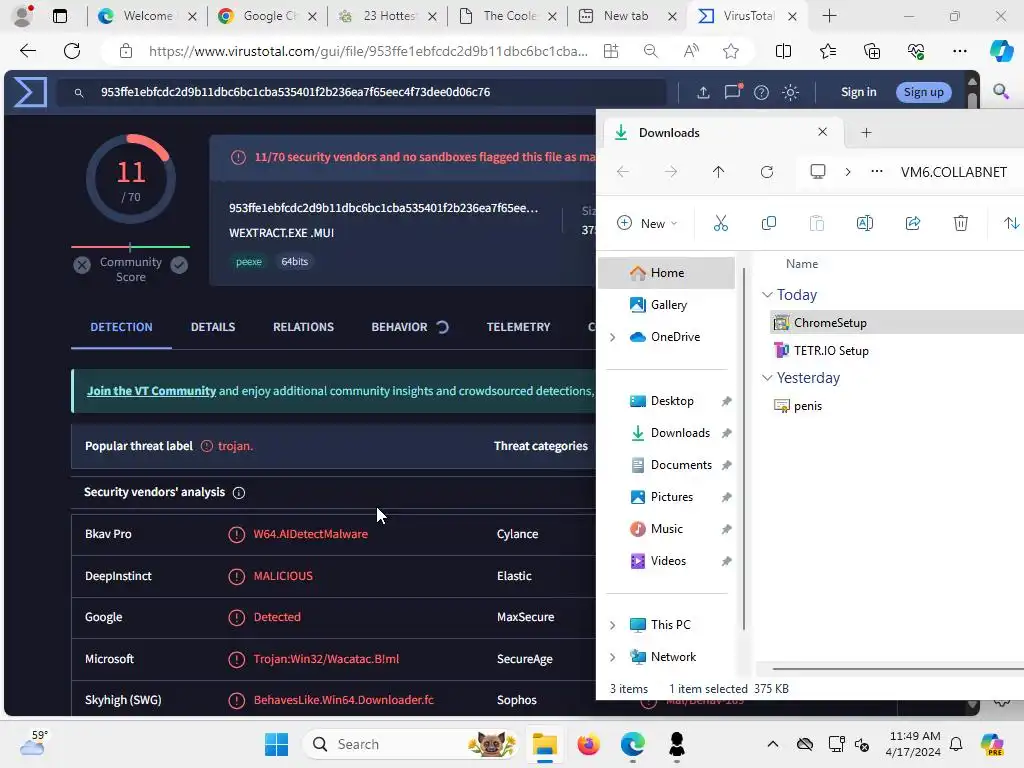1024x768 pixels.
Task: Open Edge Settings and more ellipsis menu
Action: 959,51
